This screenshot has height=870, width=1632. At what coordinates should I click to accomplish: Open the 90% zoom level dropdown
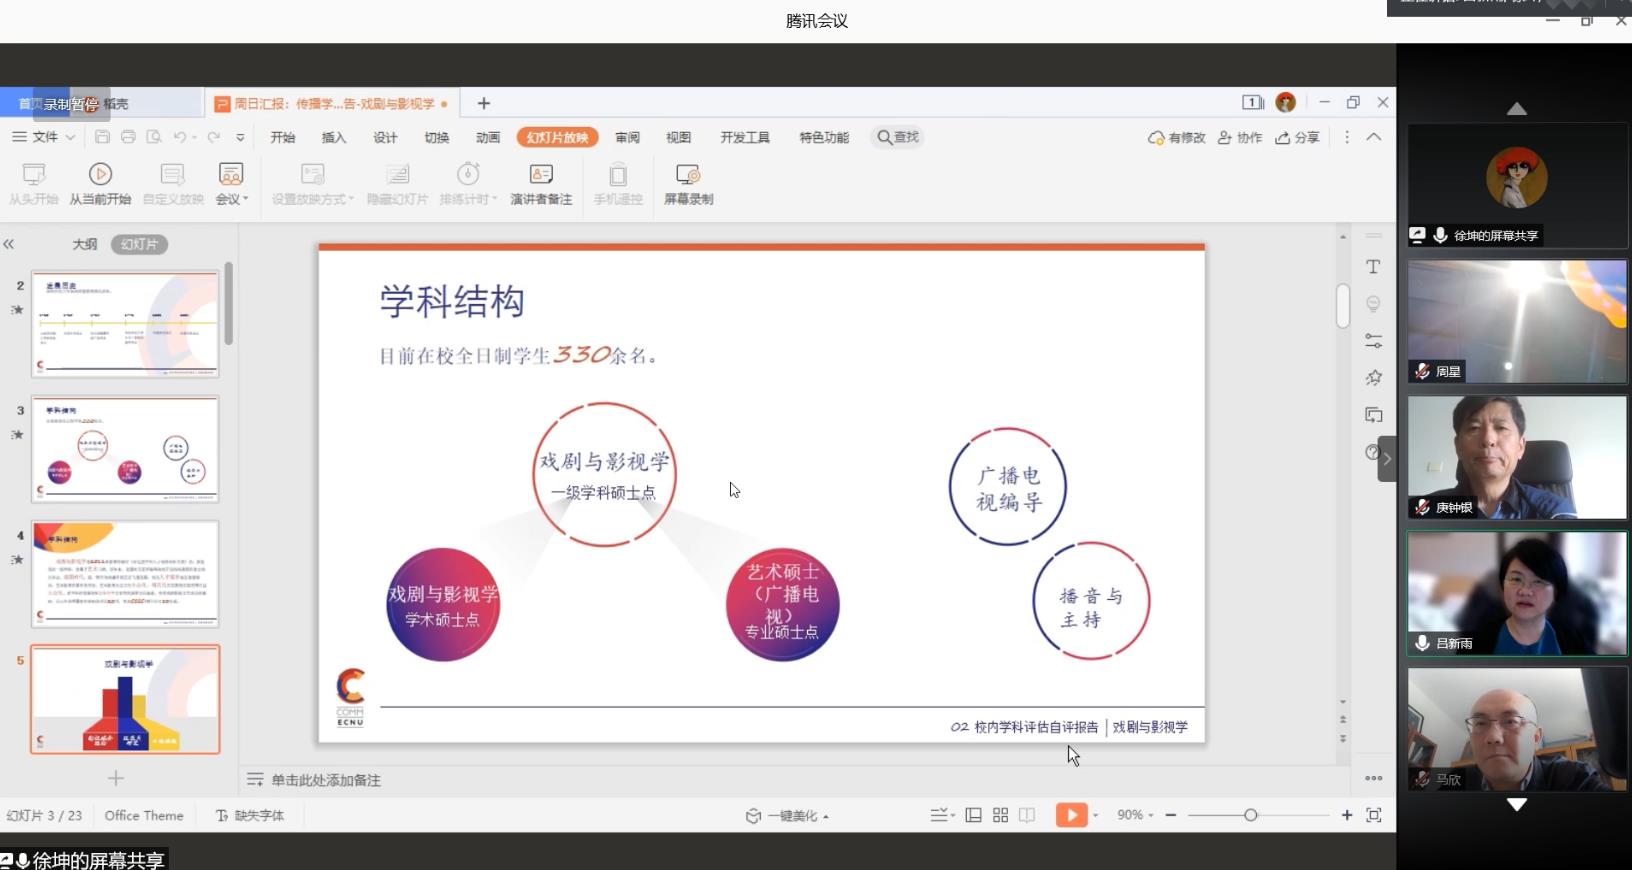point(1135,815)
